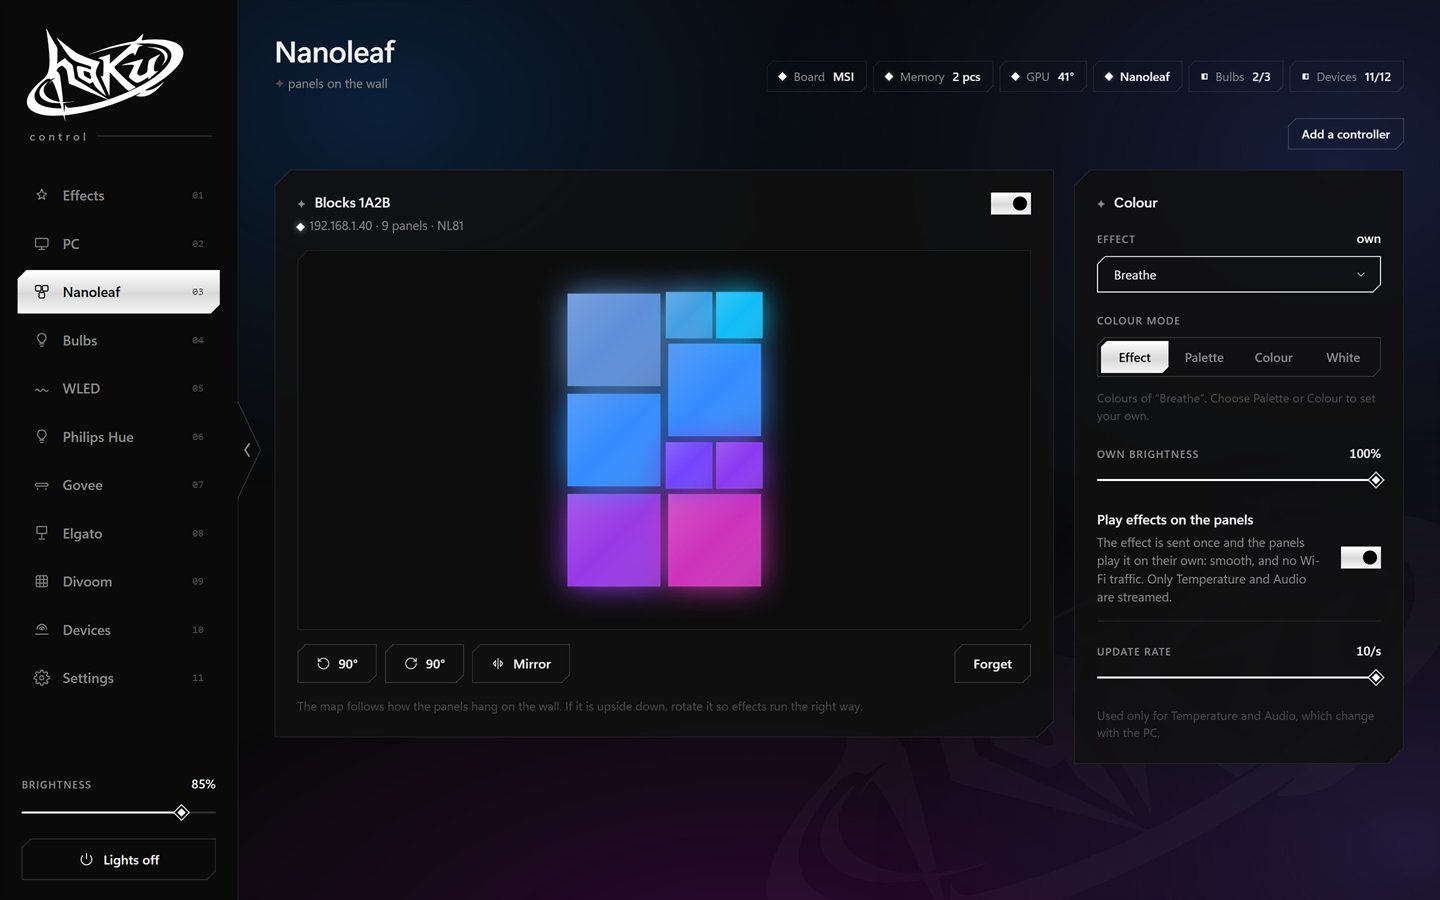Viewport: 1440px width, 900px height.
Task: Open the Devices 11/12 status chip
Action: click(x=1346, y=77)
